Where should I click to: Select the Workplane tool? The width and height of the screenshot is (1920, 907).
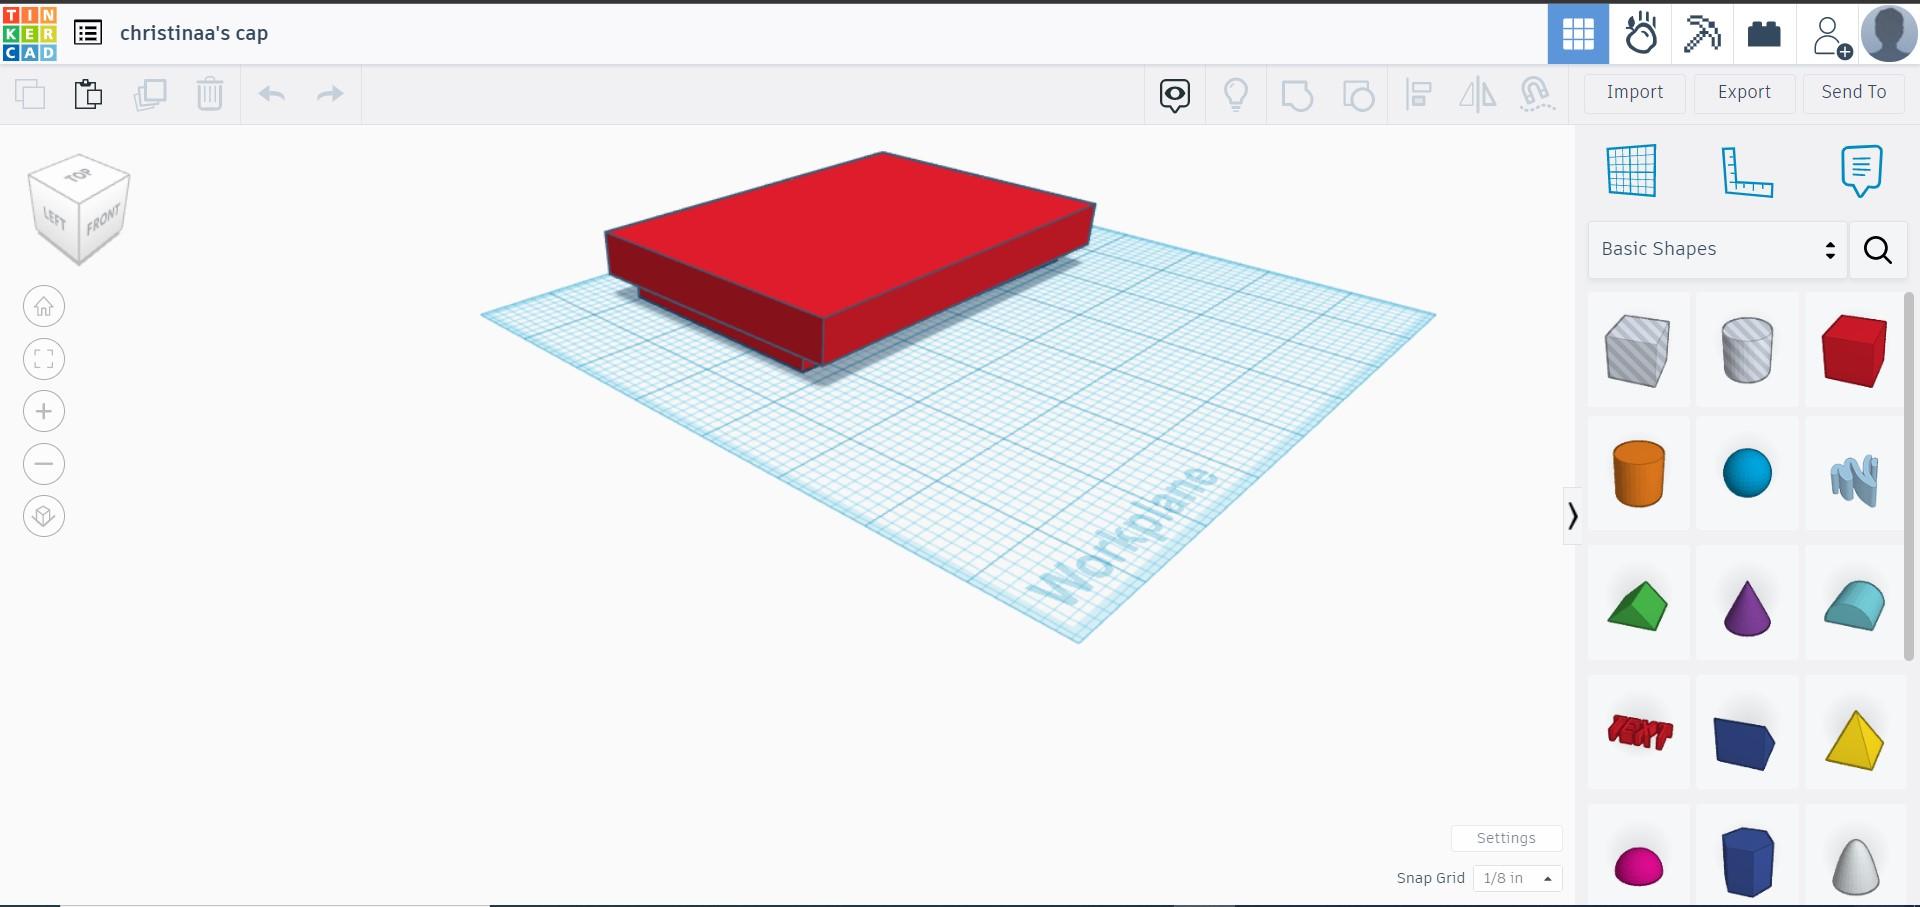point(1631,170)
